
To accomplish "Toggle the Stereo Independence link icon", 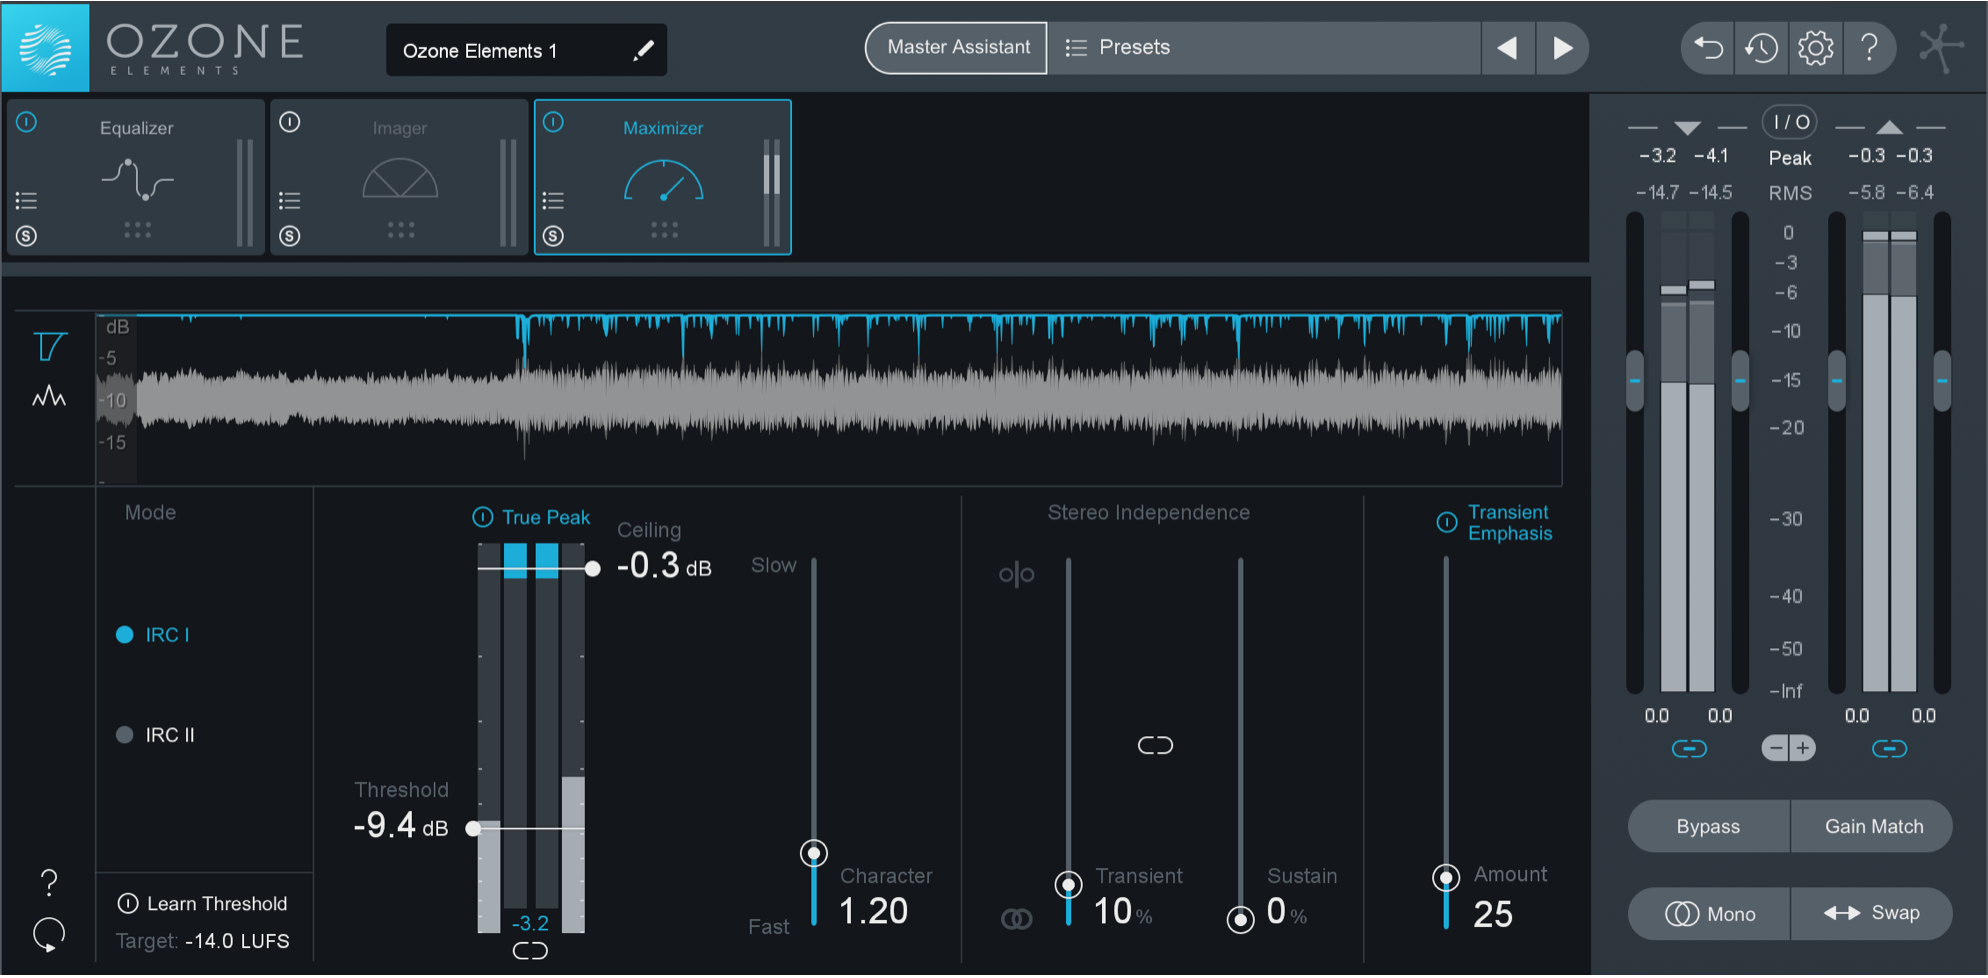I will click(1155, 745).
